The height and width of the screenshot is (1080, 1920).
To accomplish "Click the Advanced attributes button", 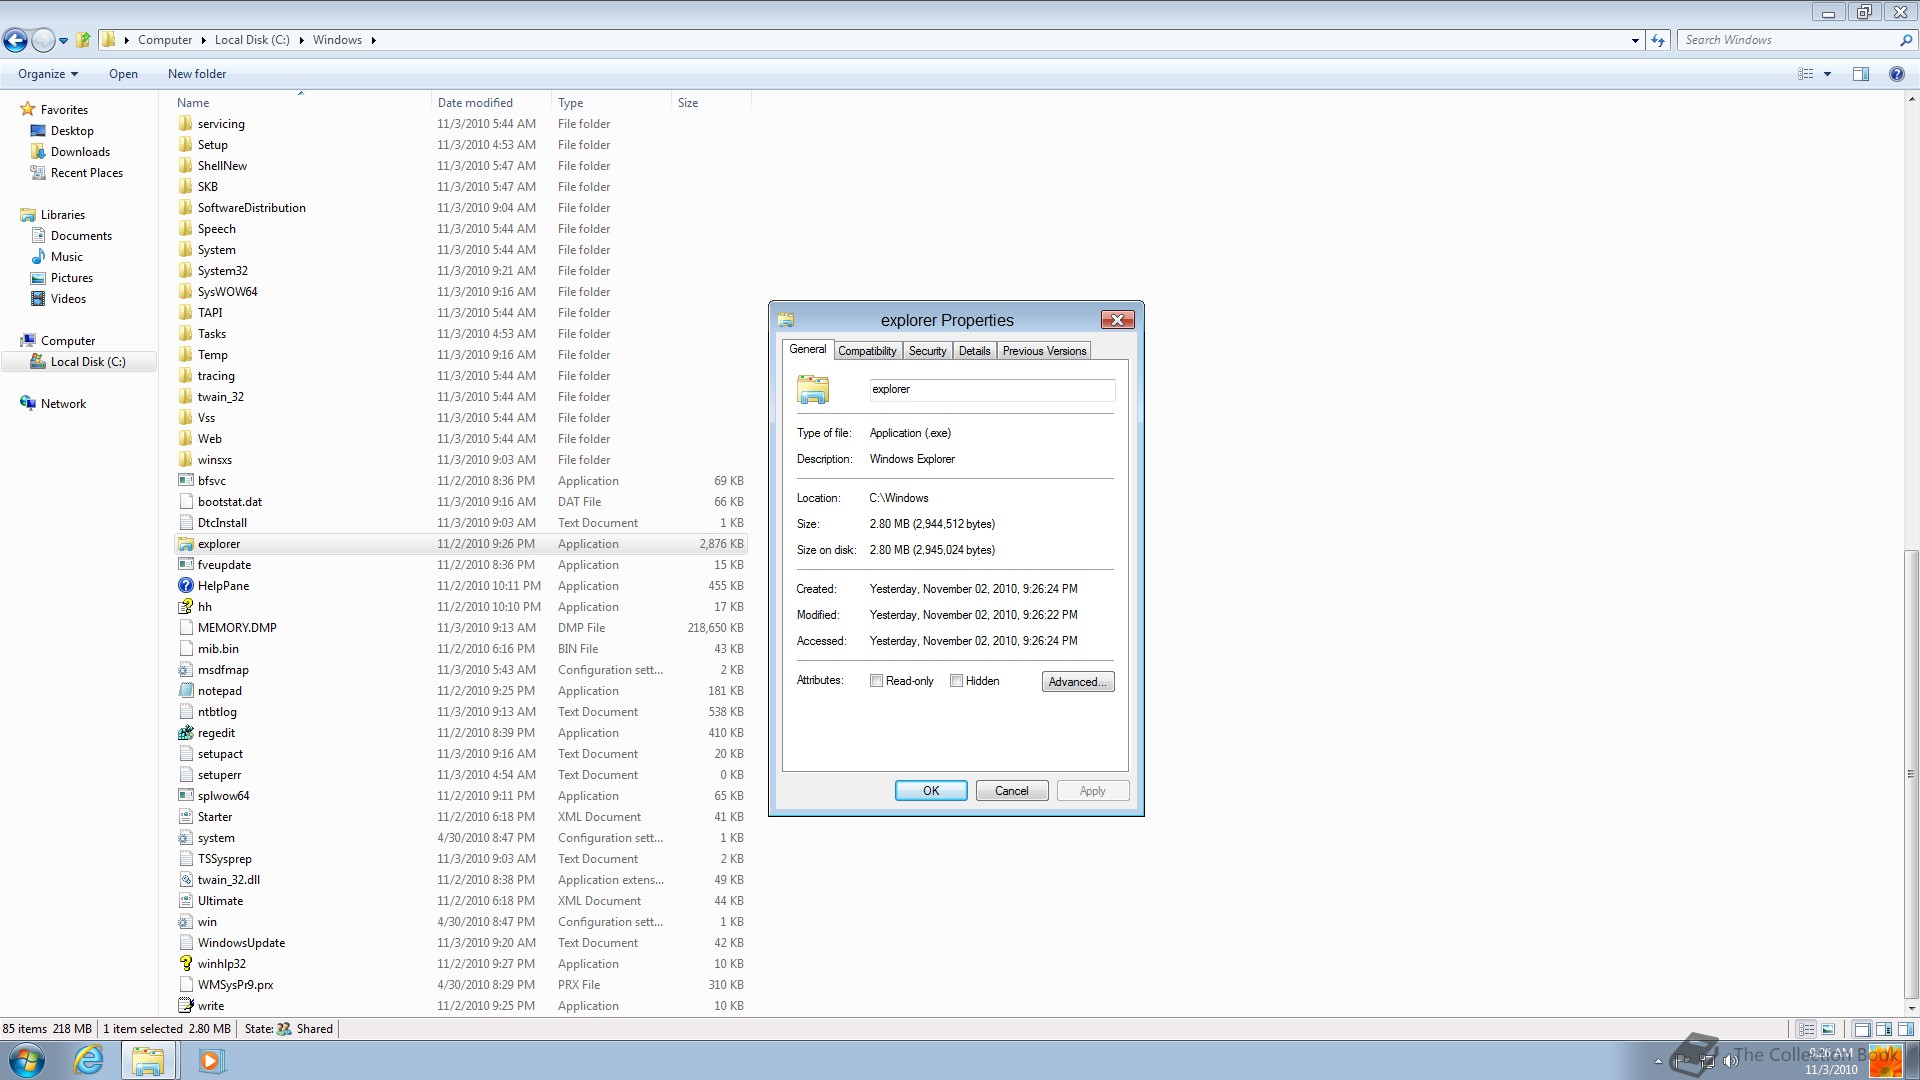I will (1077, 682).
